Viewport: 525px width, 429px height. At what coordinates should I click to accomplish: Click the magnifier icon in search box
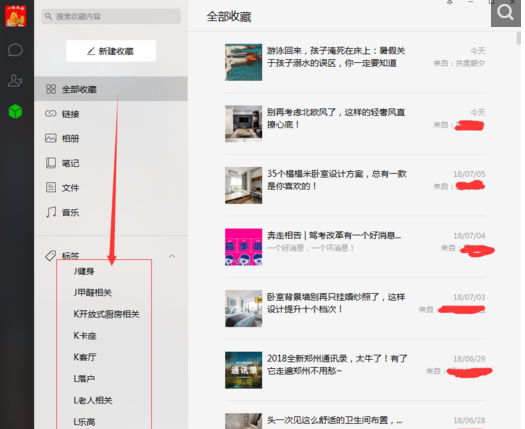click(x=49, y=16)
